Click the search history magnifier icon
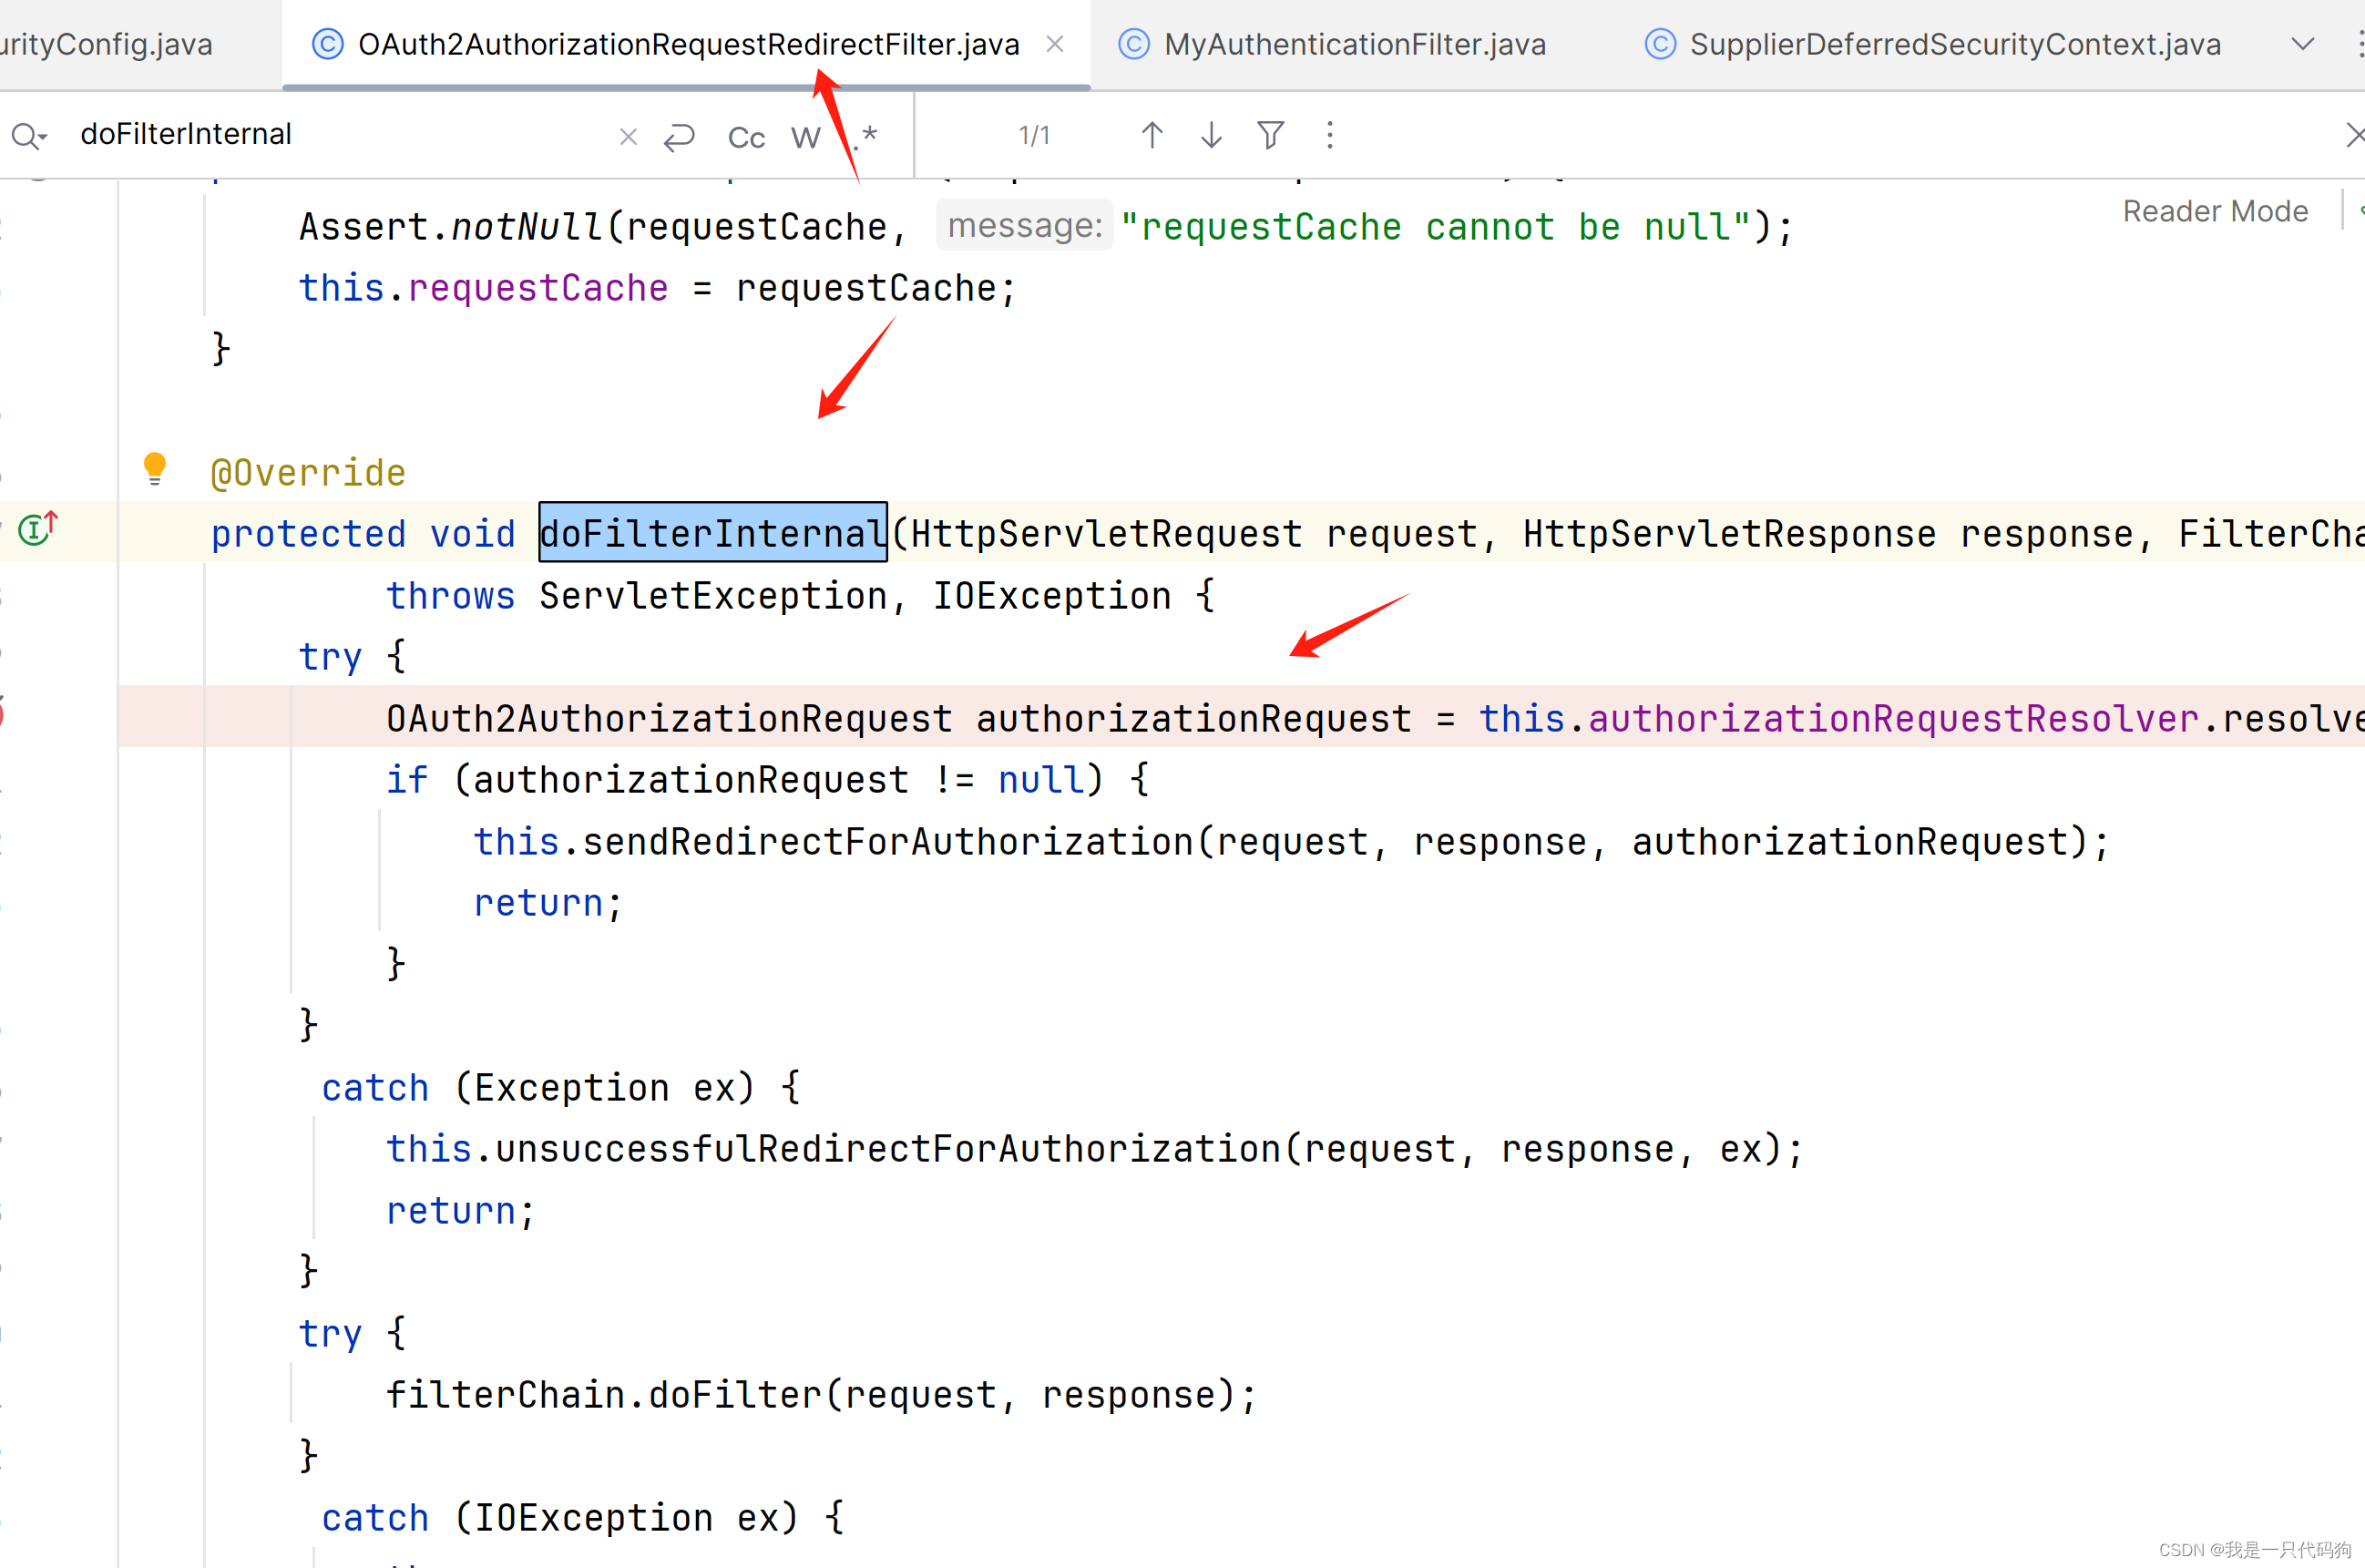Screen dimensions: 2365x1568 28,135
